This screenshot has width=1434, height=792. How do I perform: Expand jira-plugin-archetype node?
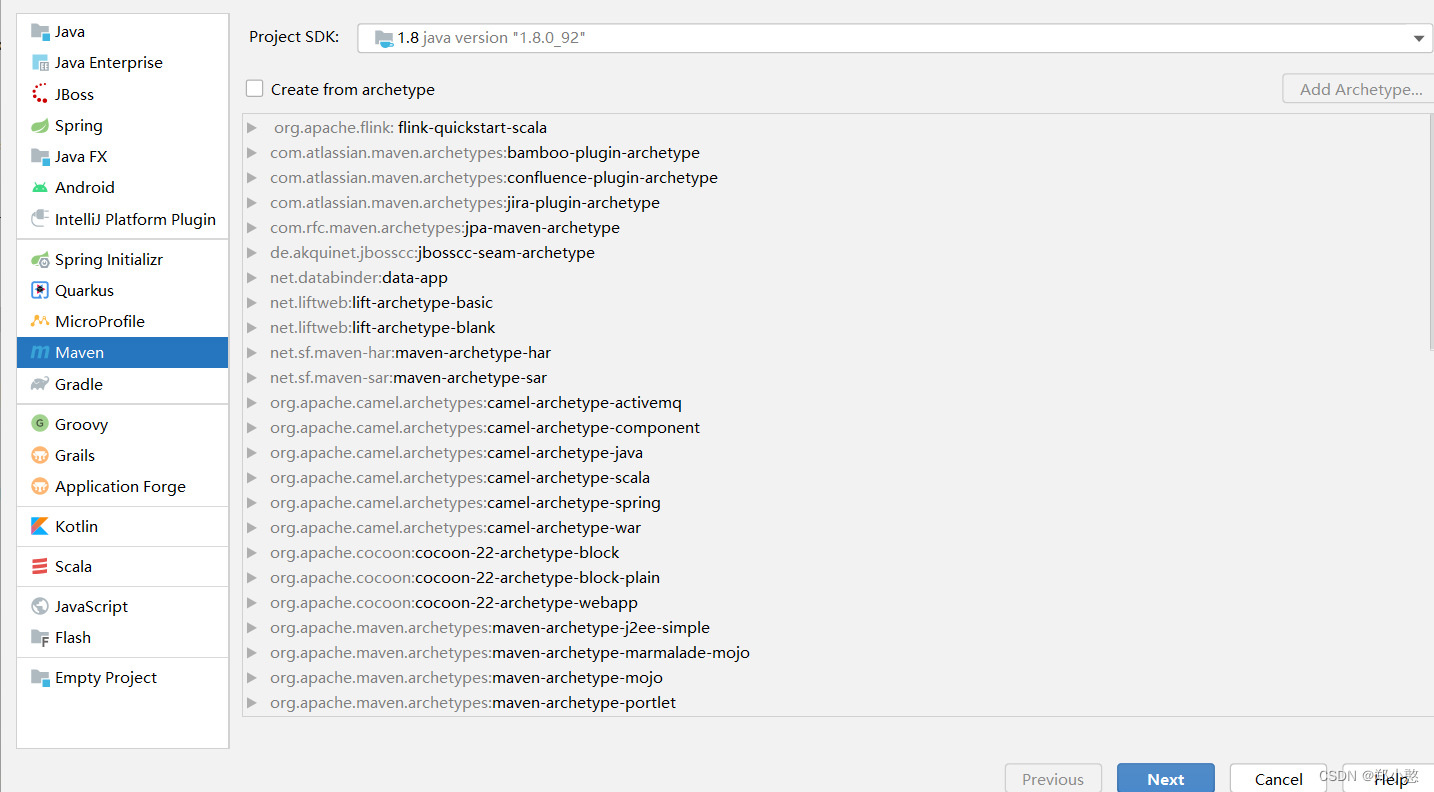[x=252, y=202]
